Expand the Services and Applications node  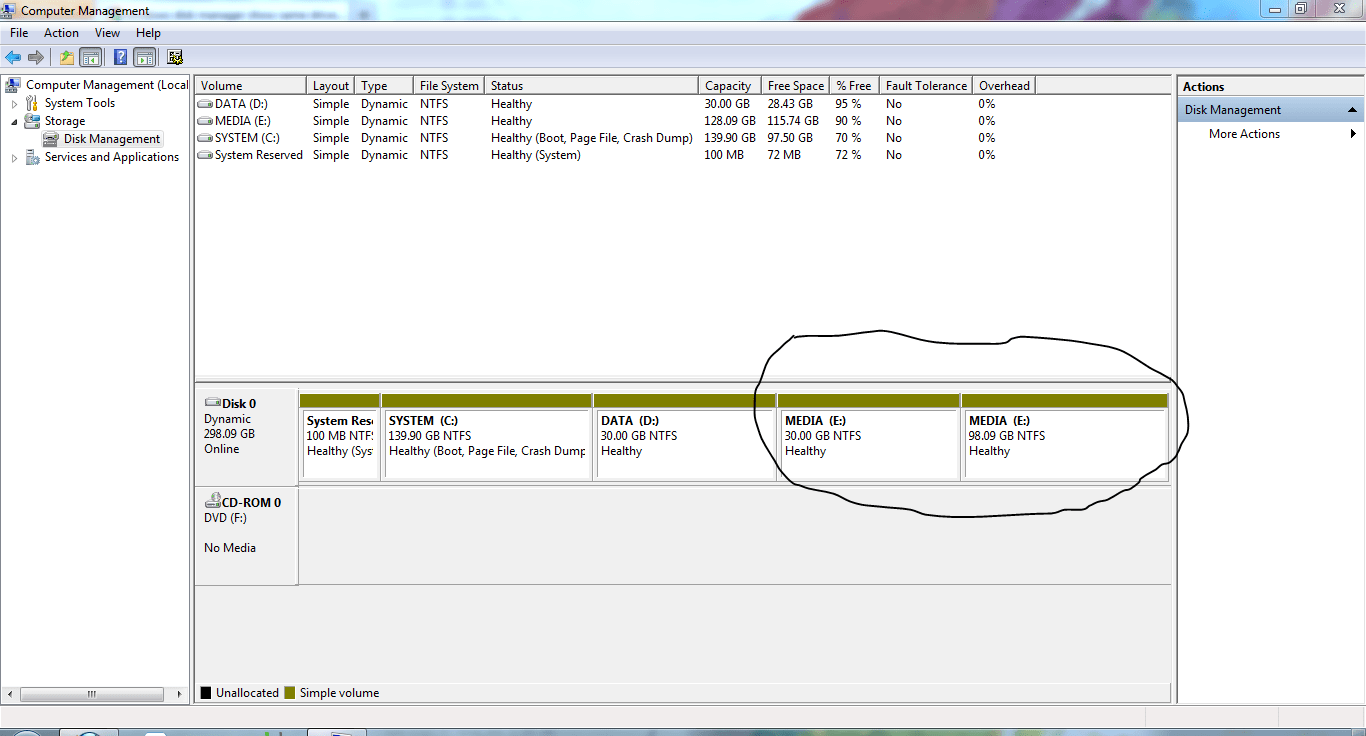click(x=14, y=157)
